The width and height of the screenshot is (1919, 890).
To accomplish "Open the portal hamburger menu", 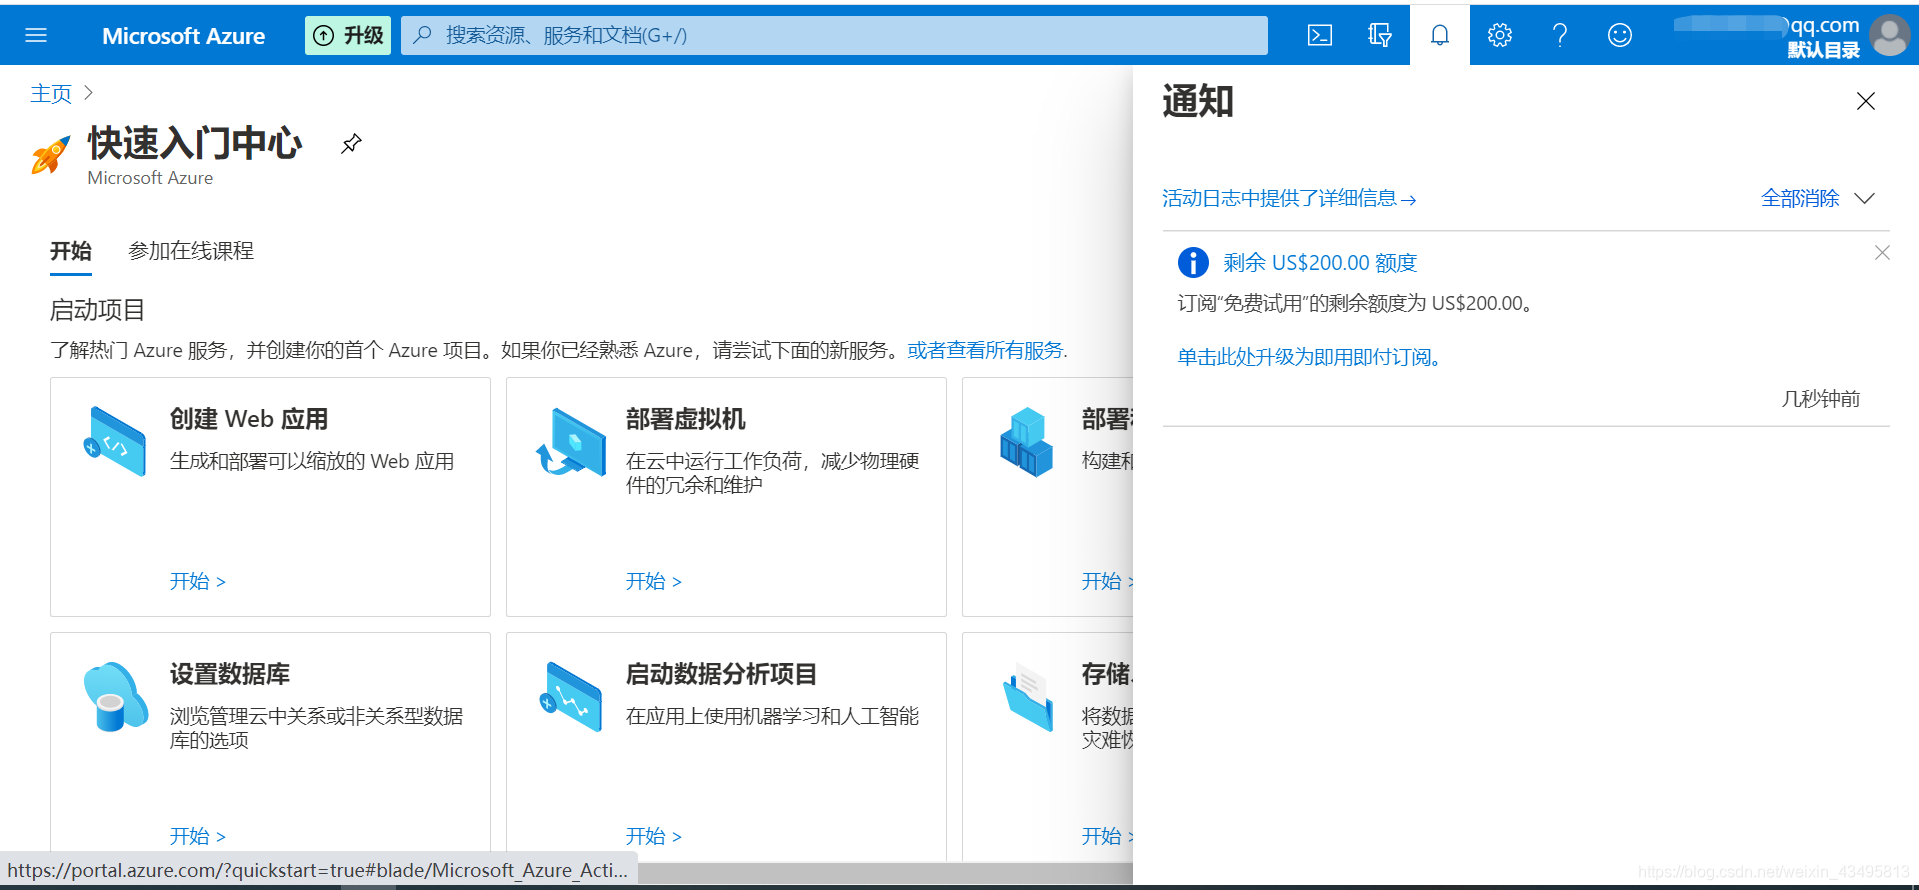I will coord(36,35).
